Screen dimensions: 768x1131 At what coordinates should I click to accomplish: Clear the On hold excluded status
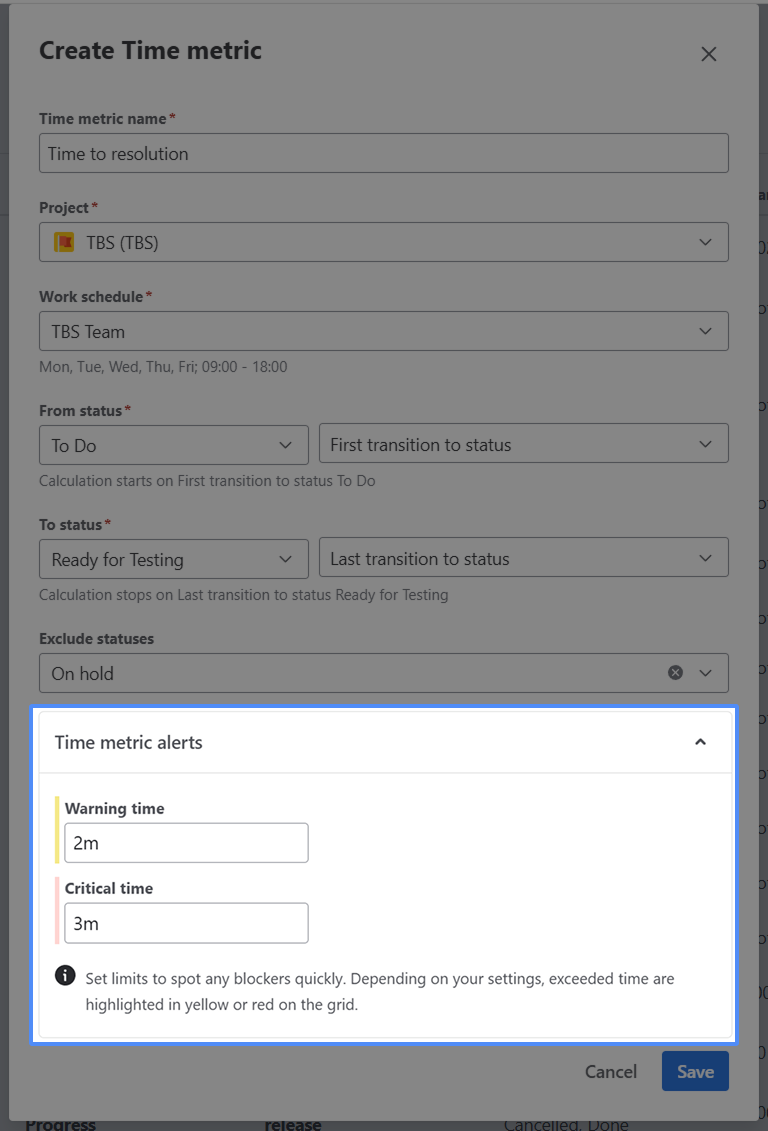[675, 673]
